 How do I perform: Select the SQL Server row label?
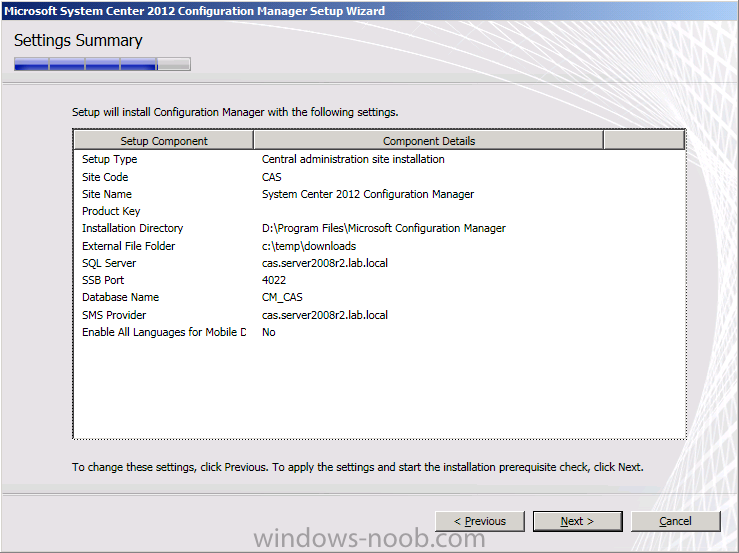point(109,263)
